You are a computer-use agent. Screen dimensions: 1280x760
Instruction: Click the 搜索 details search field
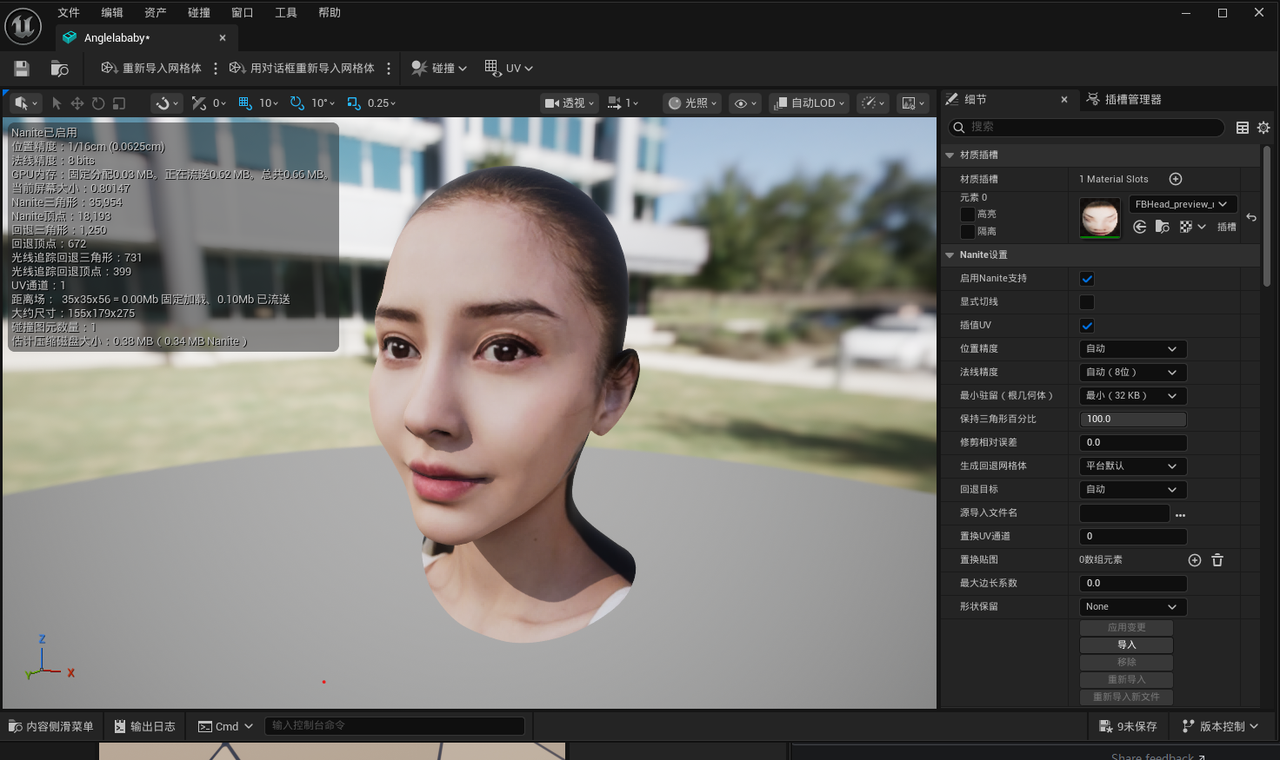click(1086, 127)
